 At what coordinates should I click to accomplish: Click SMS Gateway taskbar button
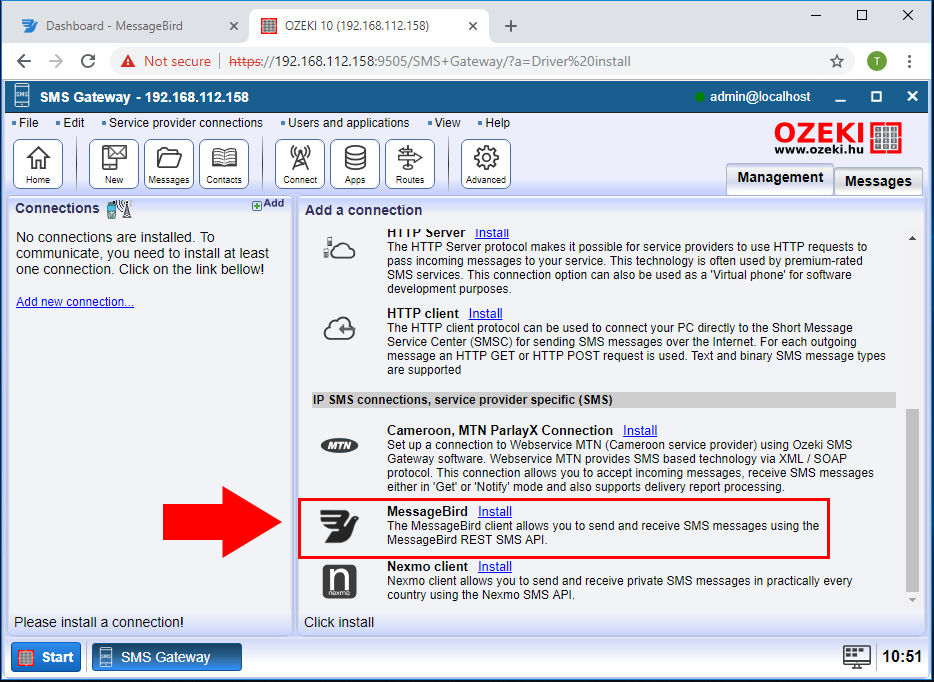(167, 657)
